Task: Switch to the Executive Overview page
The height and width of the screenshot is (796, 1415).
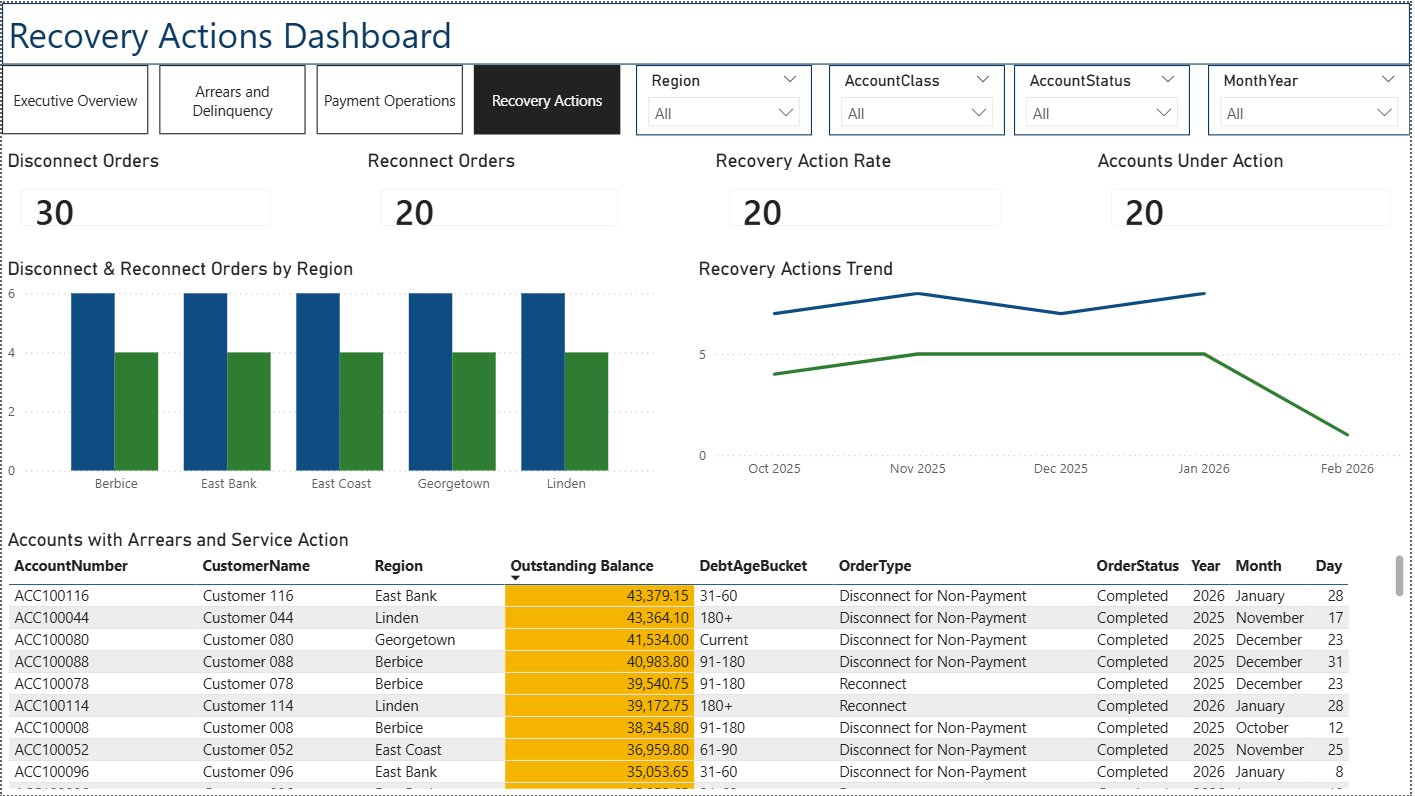Action: 76,100
